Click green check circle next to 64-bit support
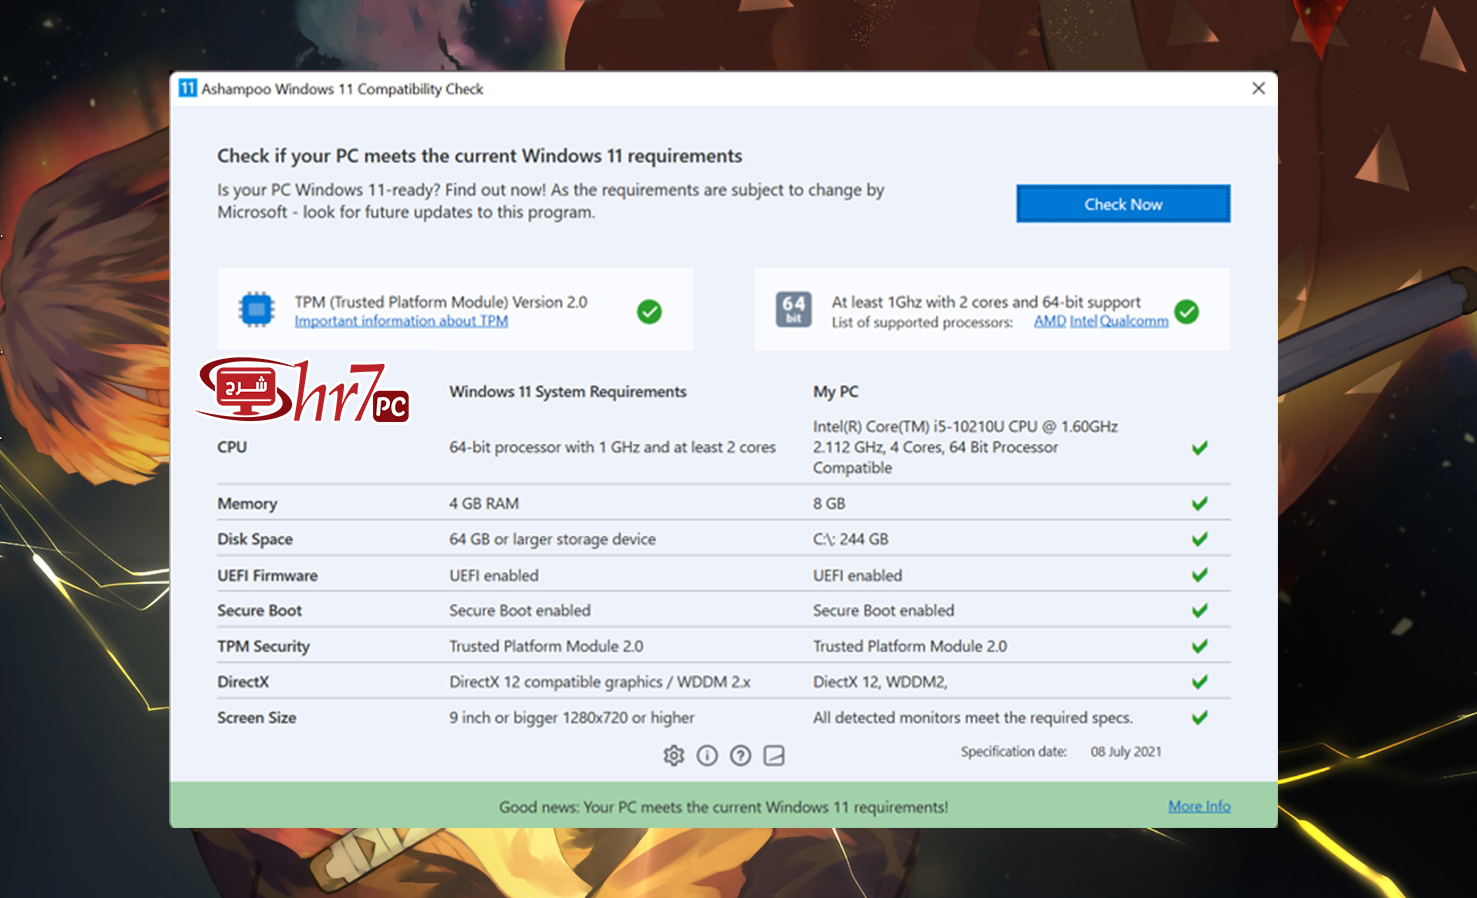Screen dimensions: 1477x898 pos(1187,312)
